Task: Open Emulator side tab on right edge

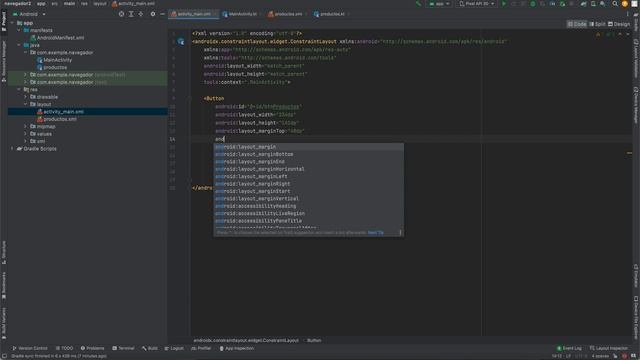Action: point(636,276)
